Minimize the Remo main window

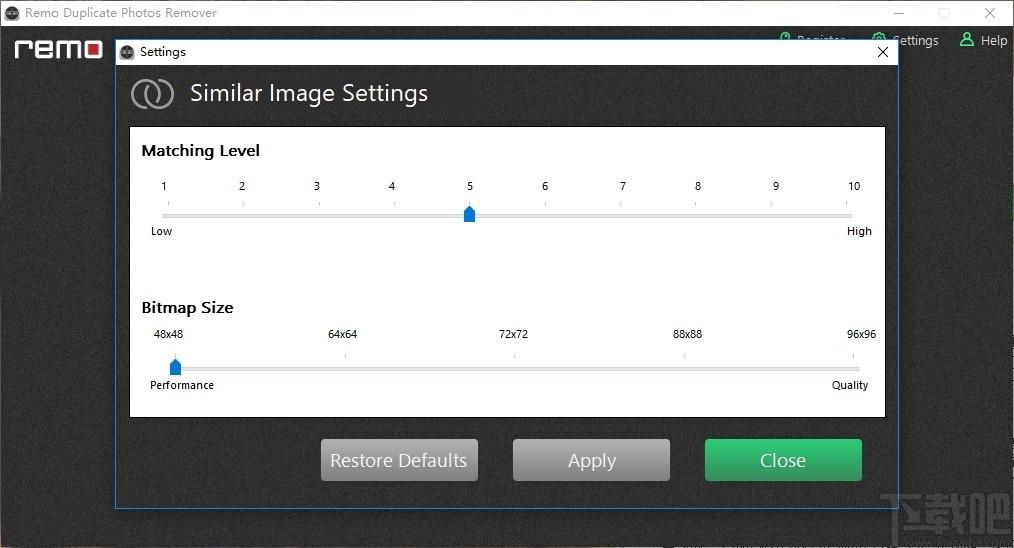pos(899,13)
